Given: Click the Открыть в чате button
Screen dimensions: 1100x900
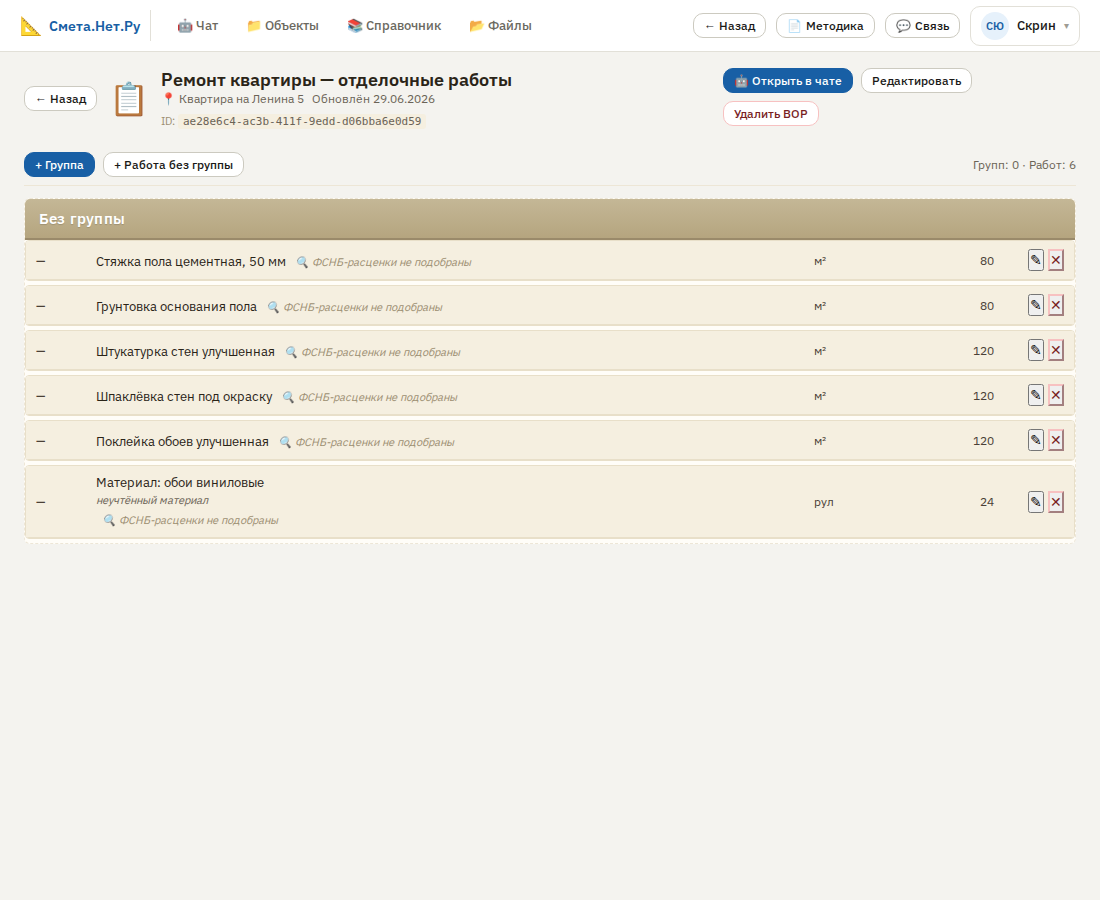Looking at the screenshot, I should coord(788,81).
